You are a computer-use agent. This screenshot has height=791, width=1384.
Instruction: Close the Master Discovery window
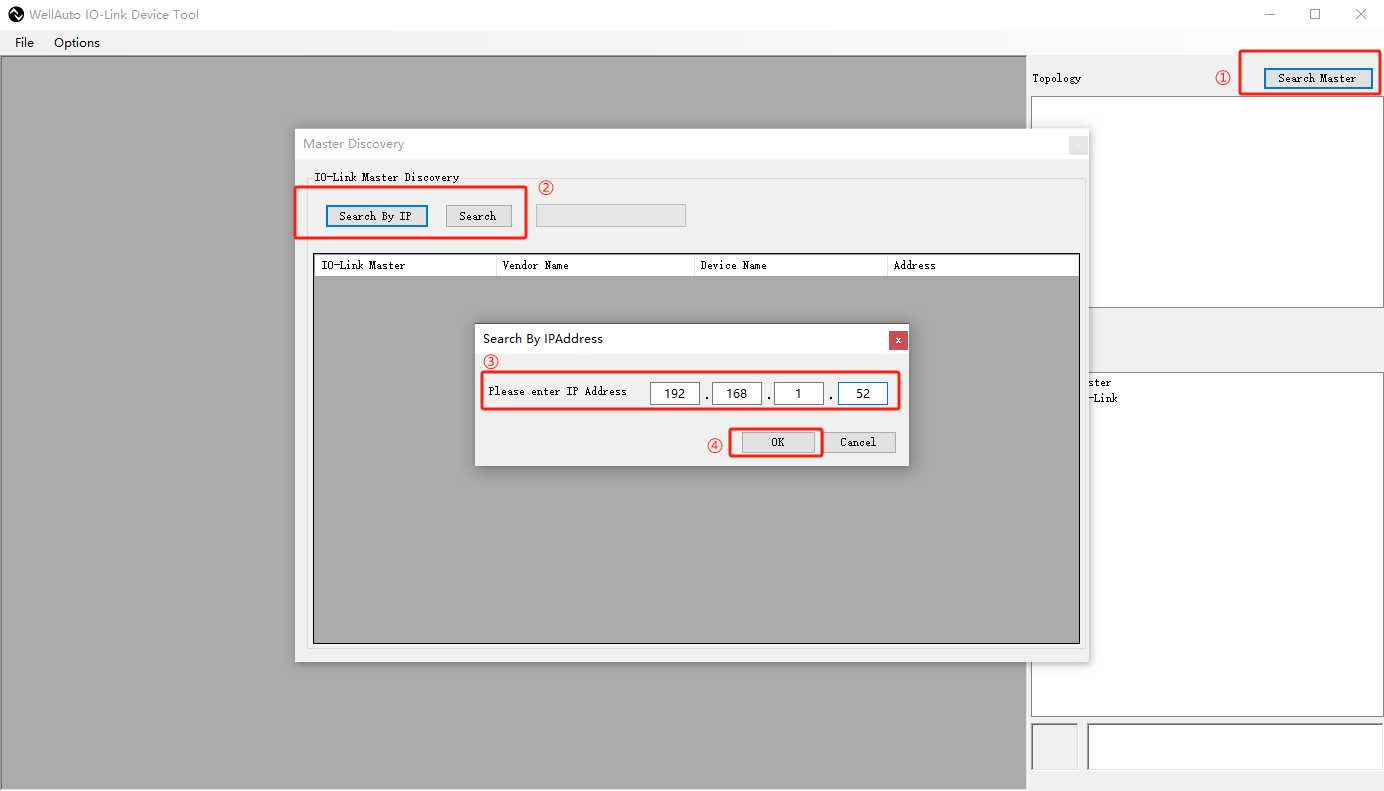coord(1078,145)
